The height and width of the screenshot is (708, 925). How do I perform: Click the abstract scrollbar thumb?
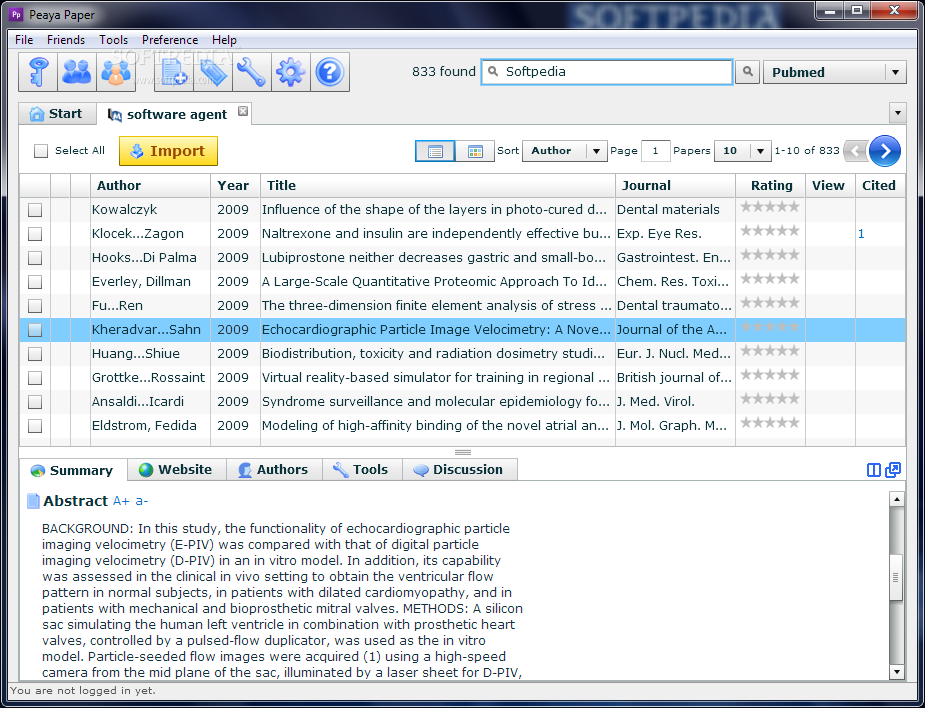tap(896, 578)
